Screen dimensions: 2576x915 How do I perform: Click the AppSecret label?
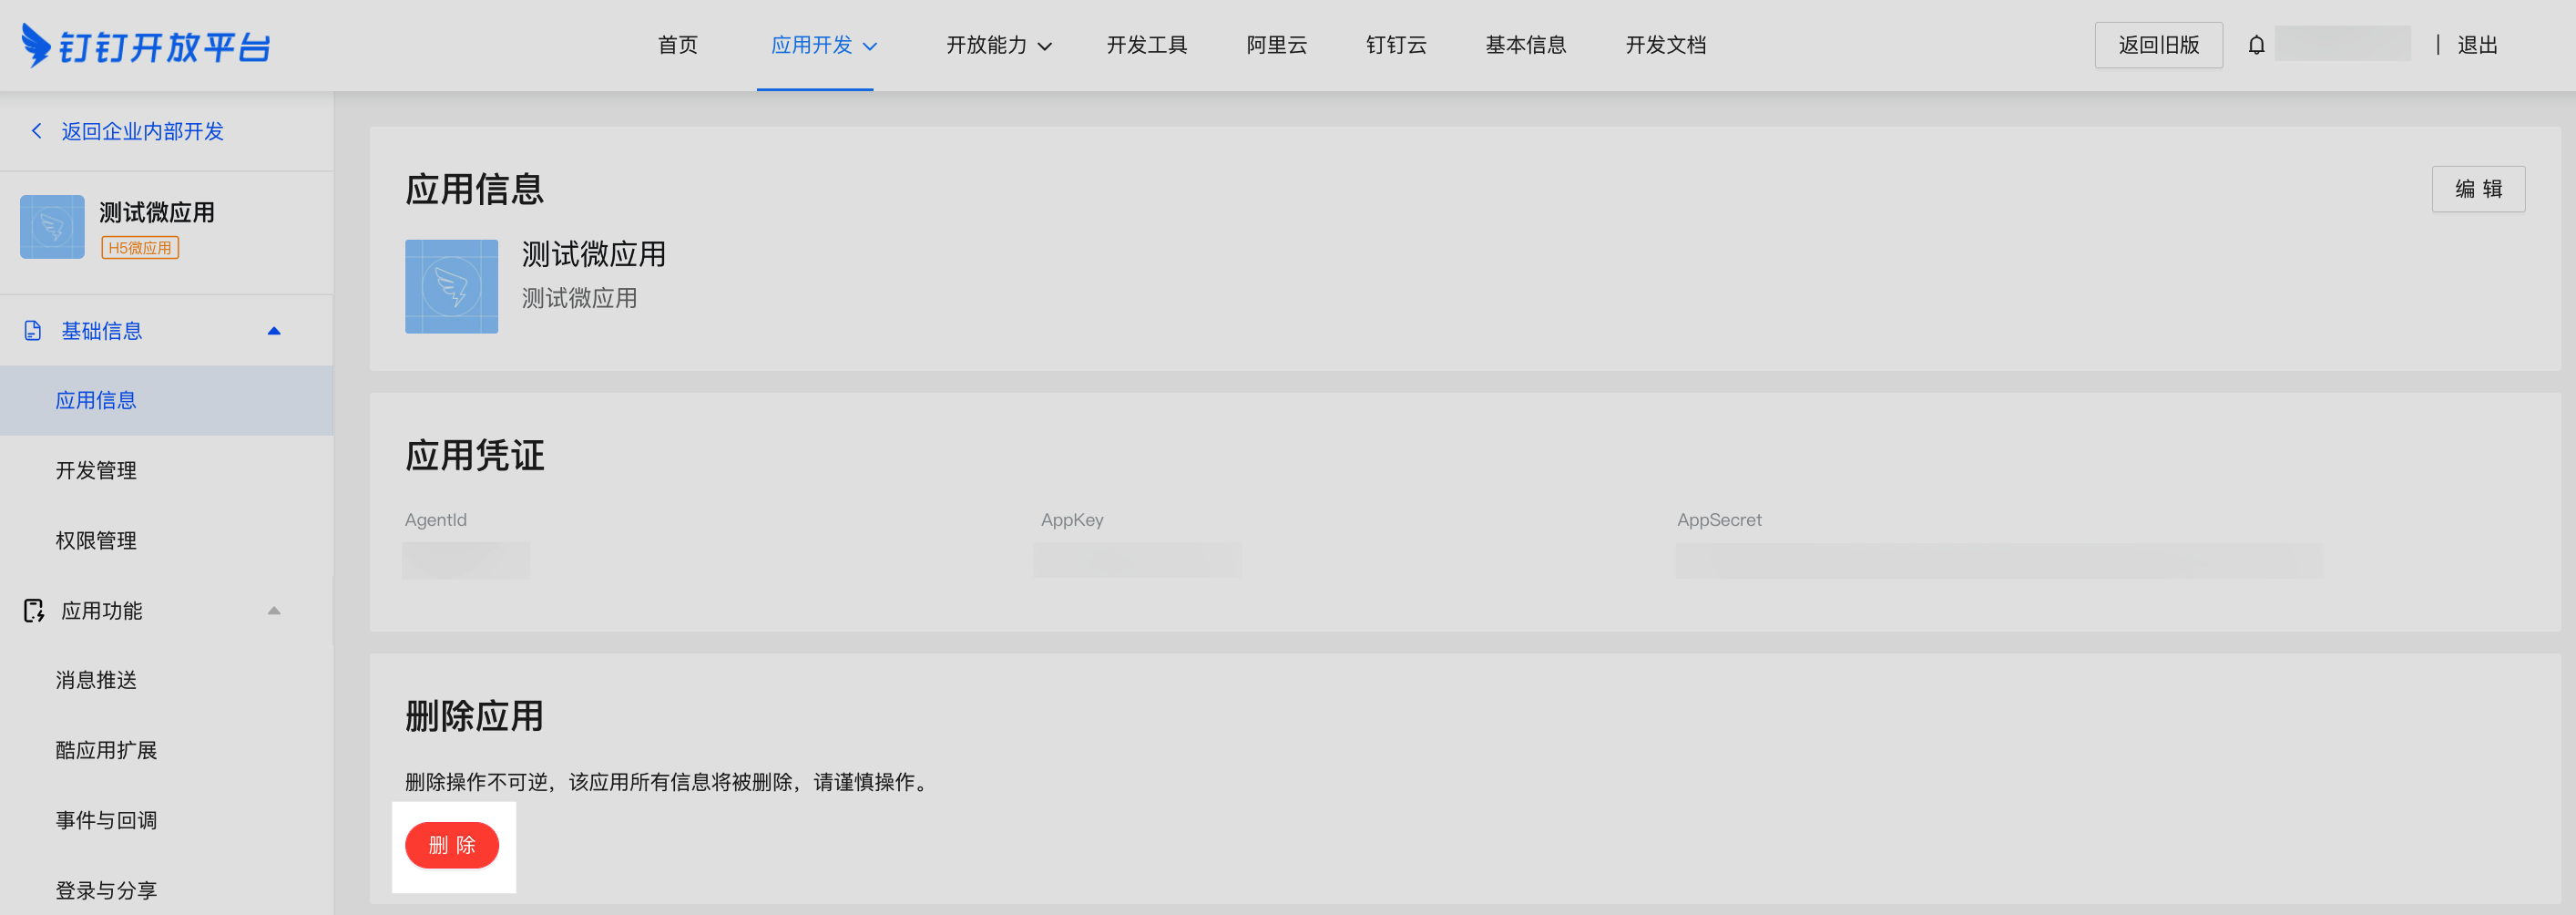[1719, 520]
